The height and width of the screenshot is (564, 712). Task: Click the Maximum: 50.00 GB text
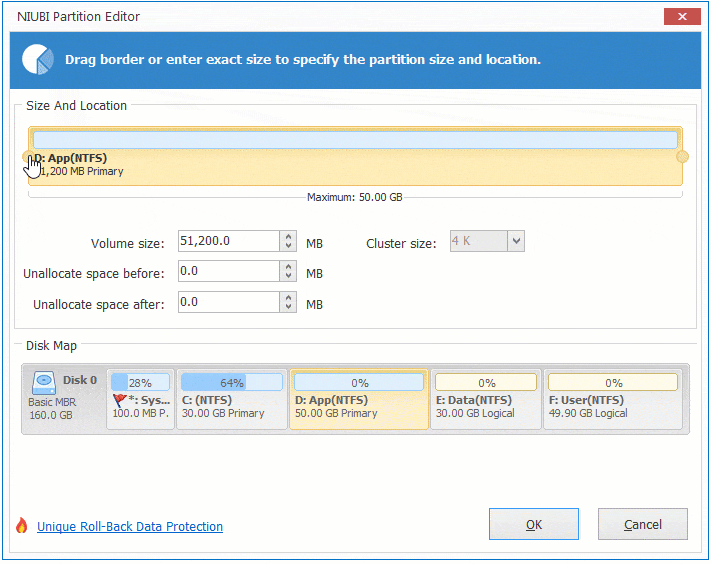[x=355, y=198]
